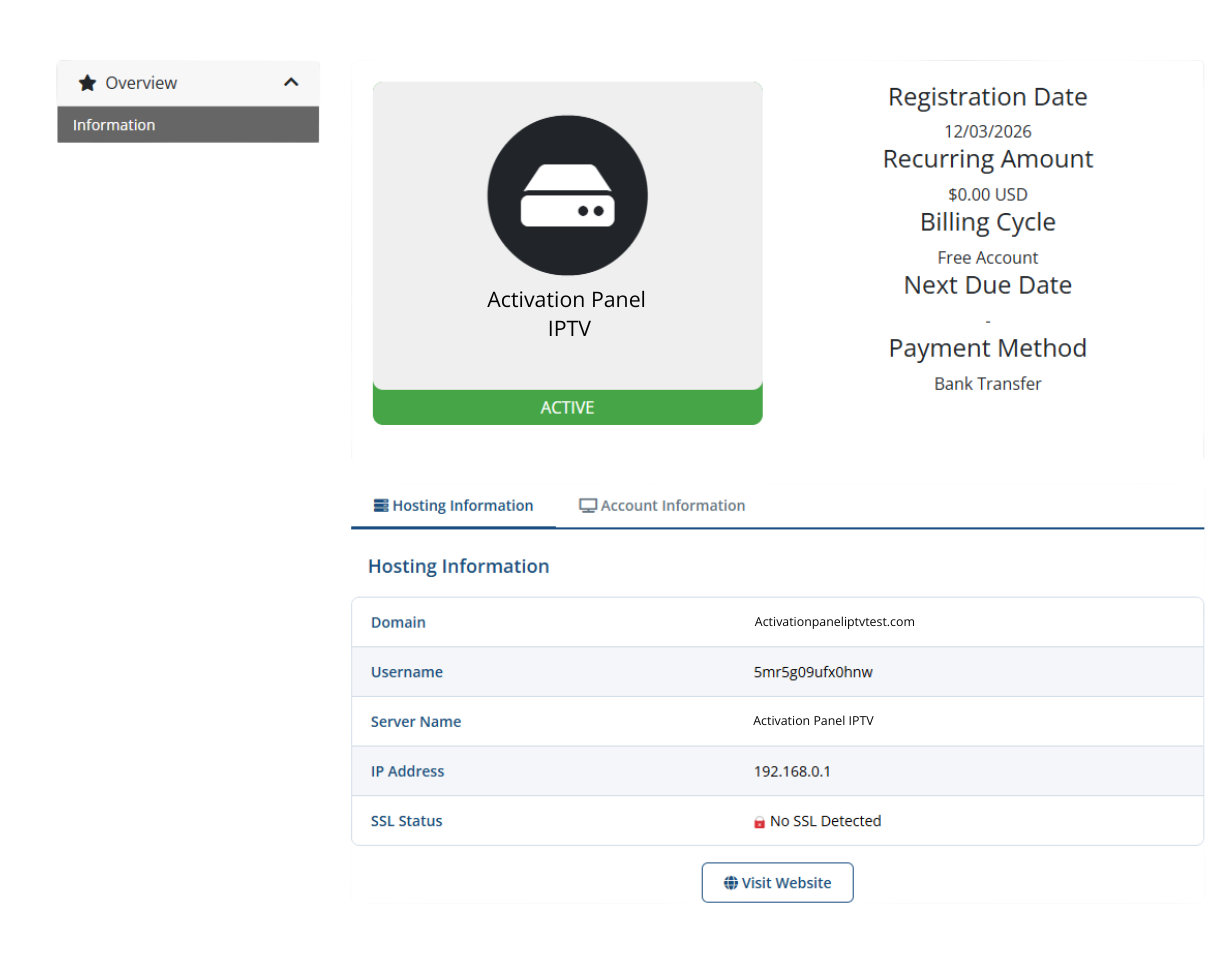
Task: Click the Activationpaneliptvtest.com domain value
Action: pyautogui.click(x=834, y=622)
